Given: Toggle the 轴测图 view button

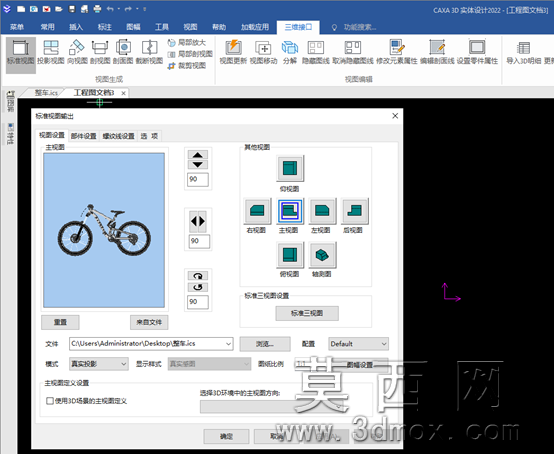Looking at the screenshot, I should pyautogui.click(x=322, y=255).
